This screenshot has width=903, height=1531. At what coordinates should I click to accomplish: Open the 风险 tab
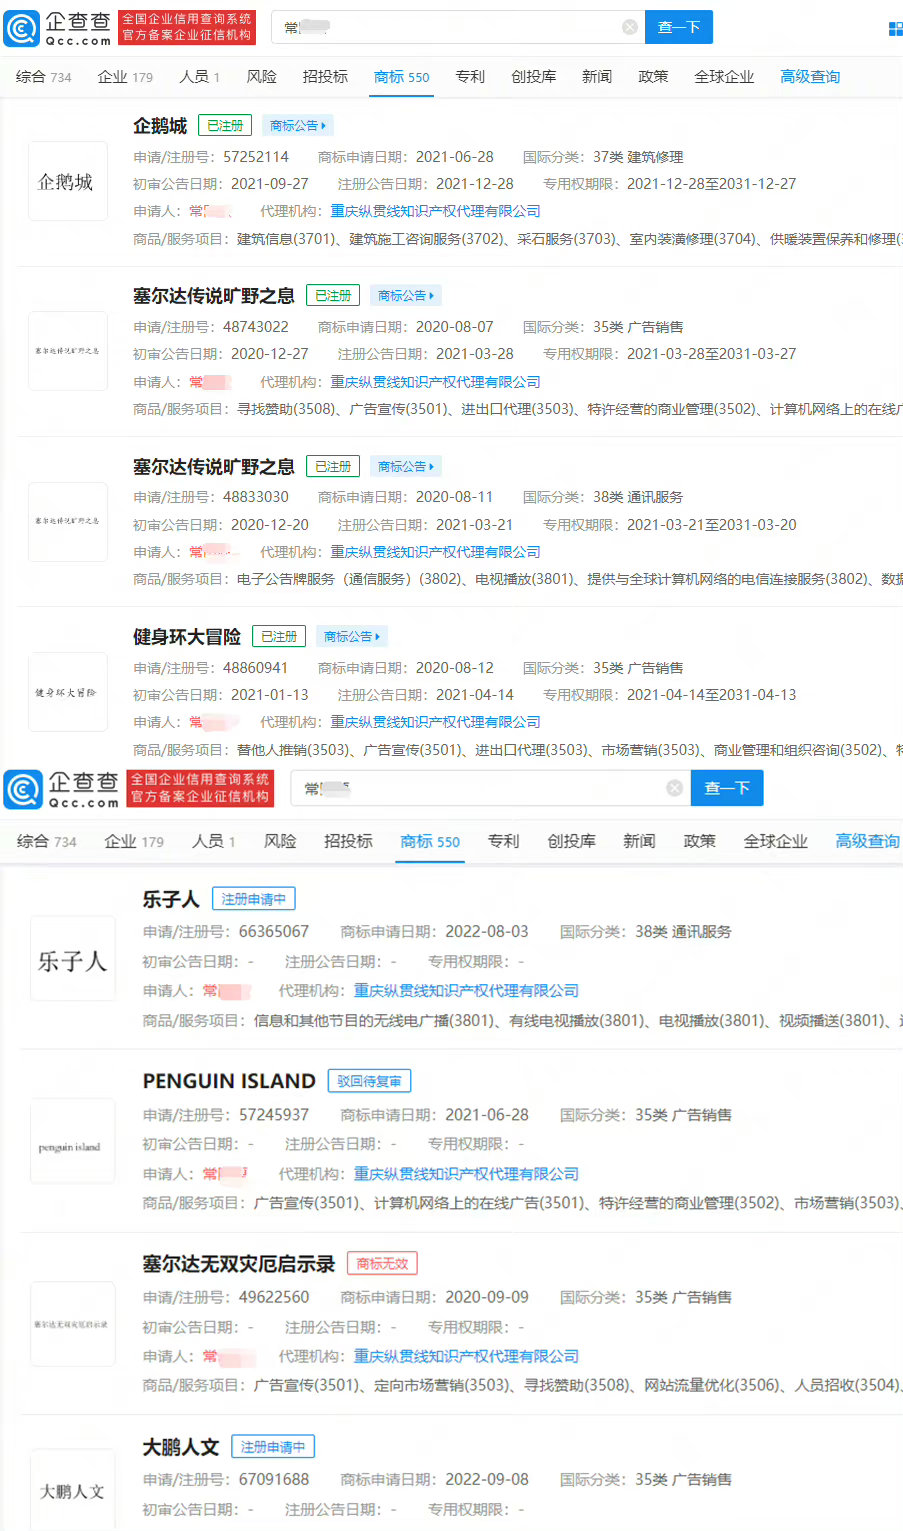261,76
